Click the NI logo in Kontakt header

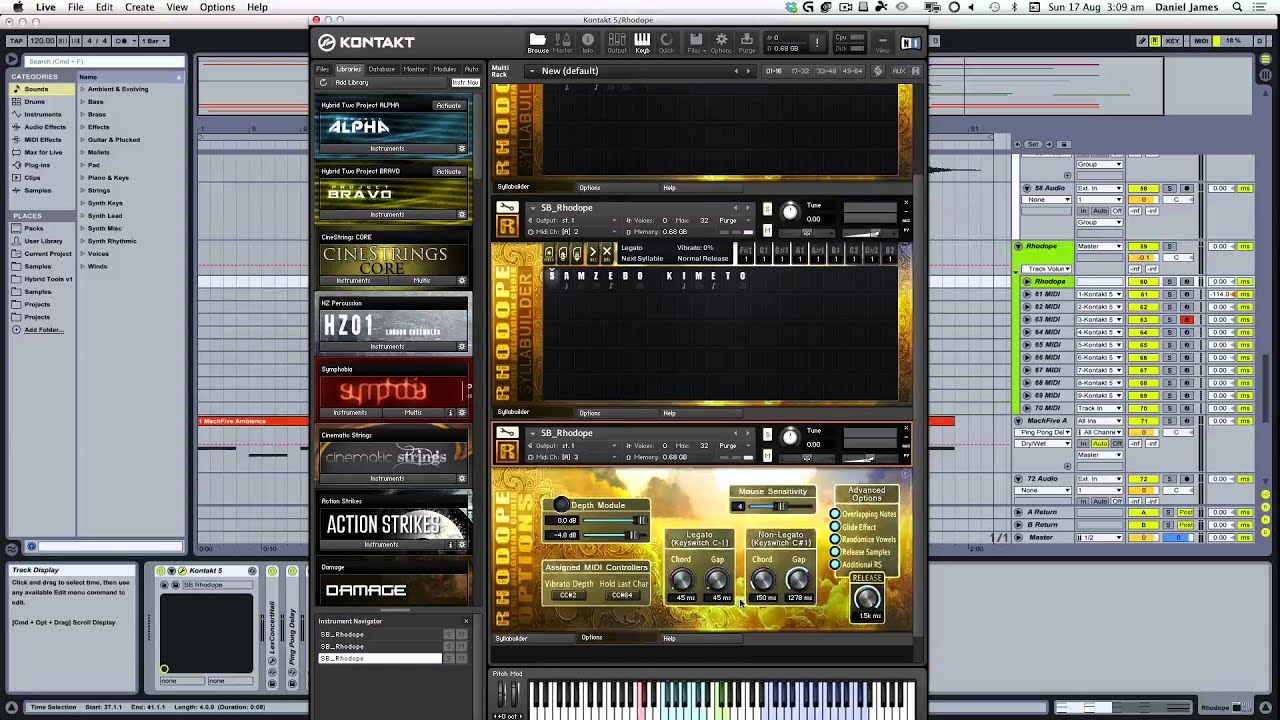(x=910, y=43)
